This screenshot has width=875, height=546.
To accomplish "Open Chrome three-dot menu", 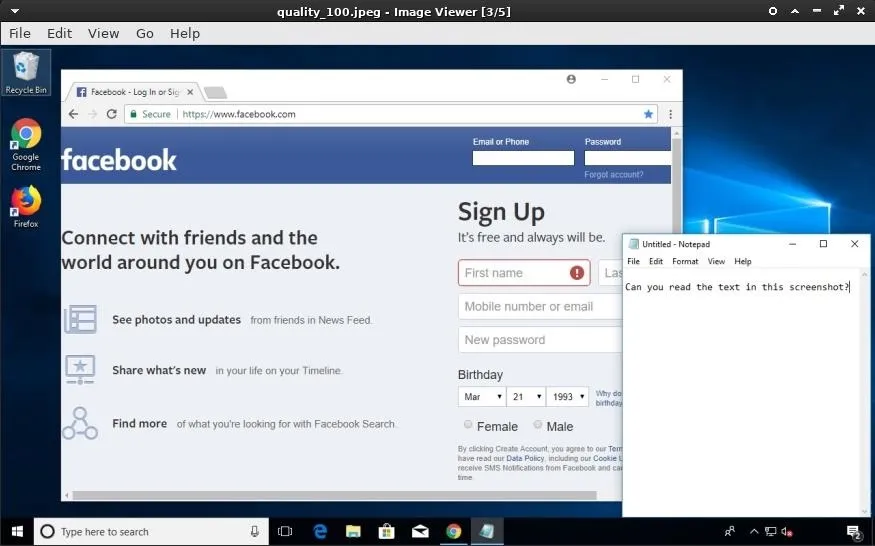I will pos(670,114).
